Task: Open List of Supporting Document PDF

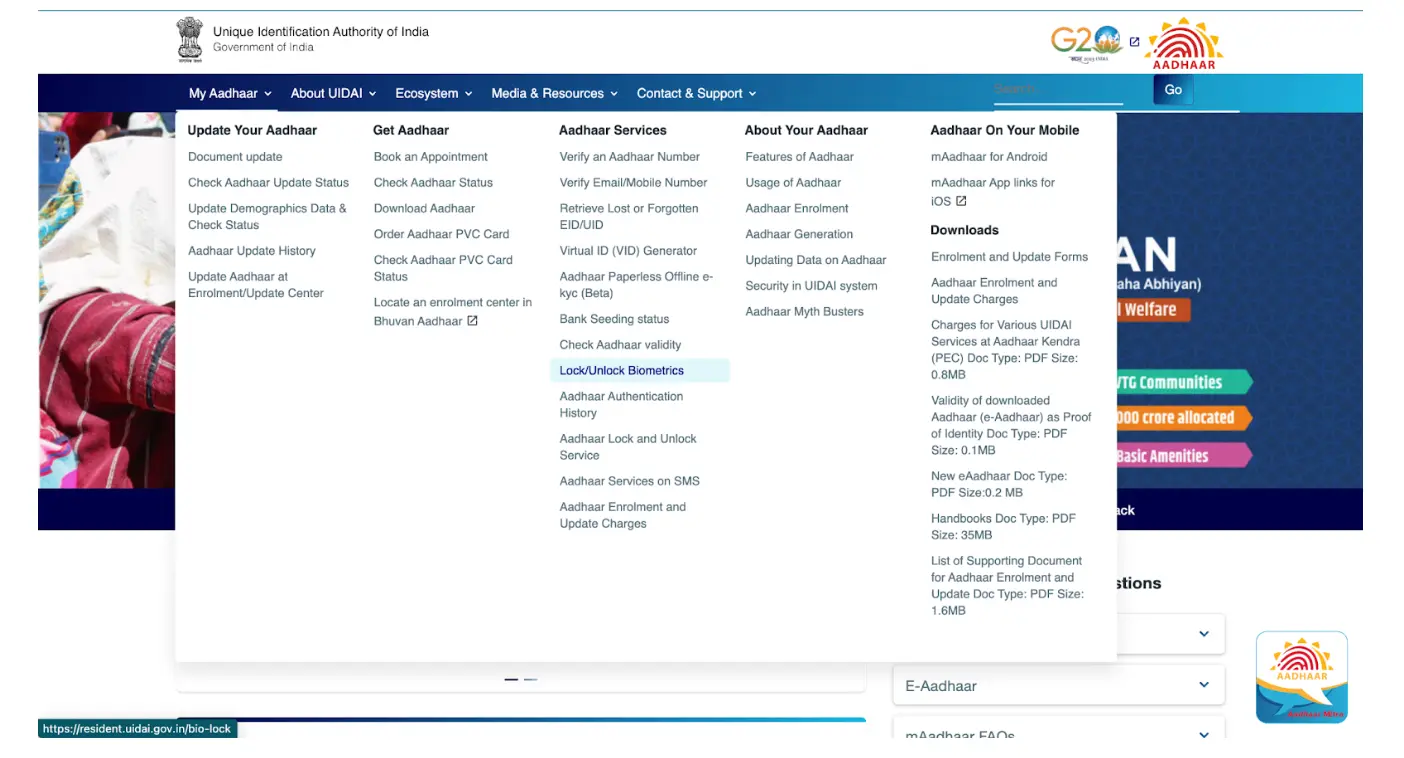Action: point(1007,586)
